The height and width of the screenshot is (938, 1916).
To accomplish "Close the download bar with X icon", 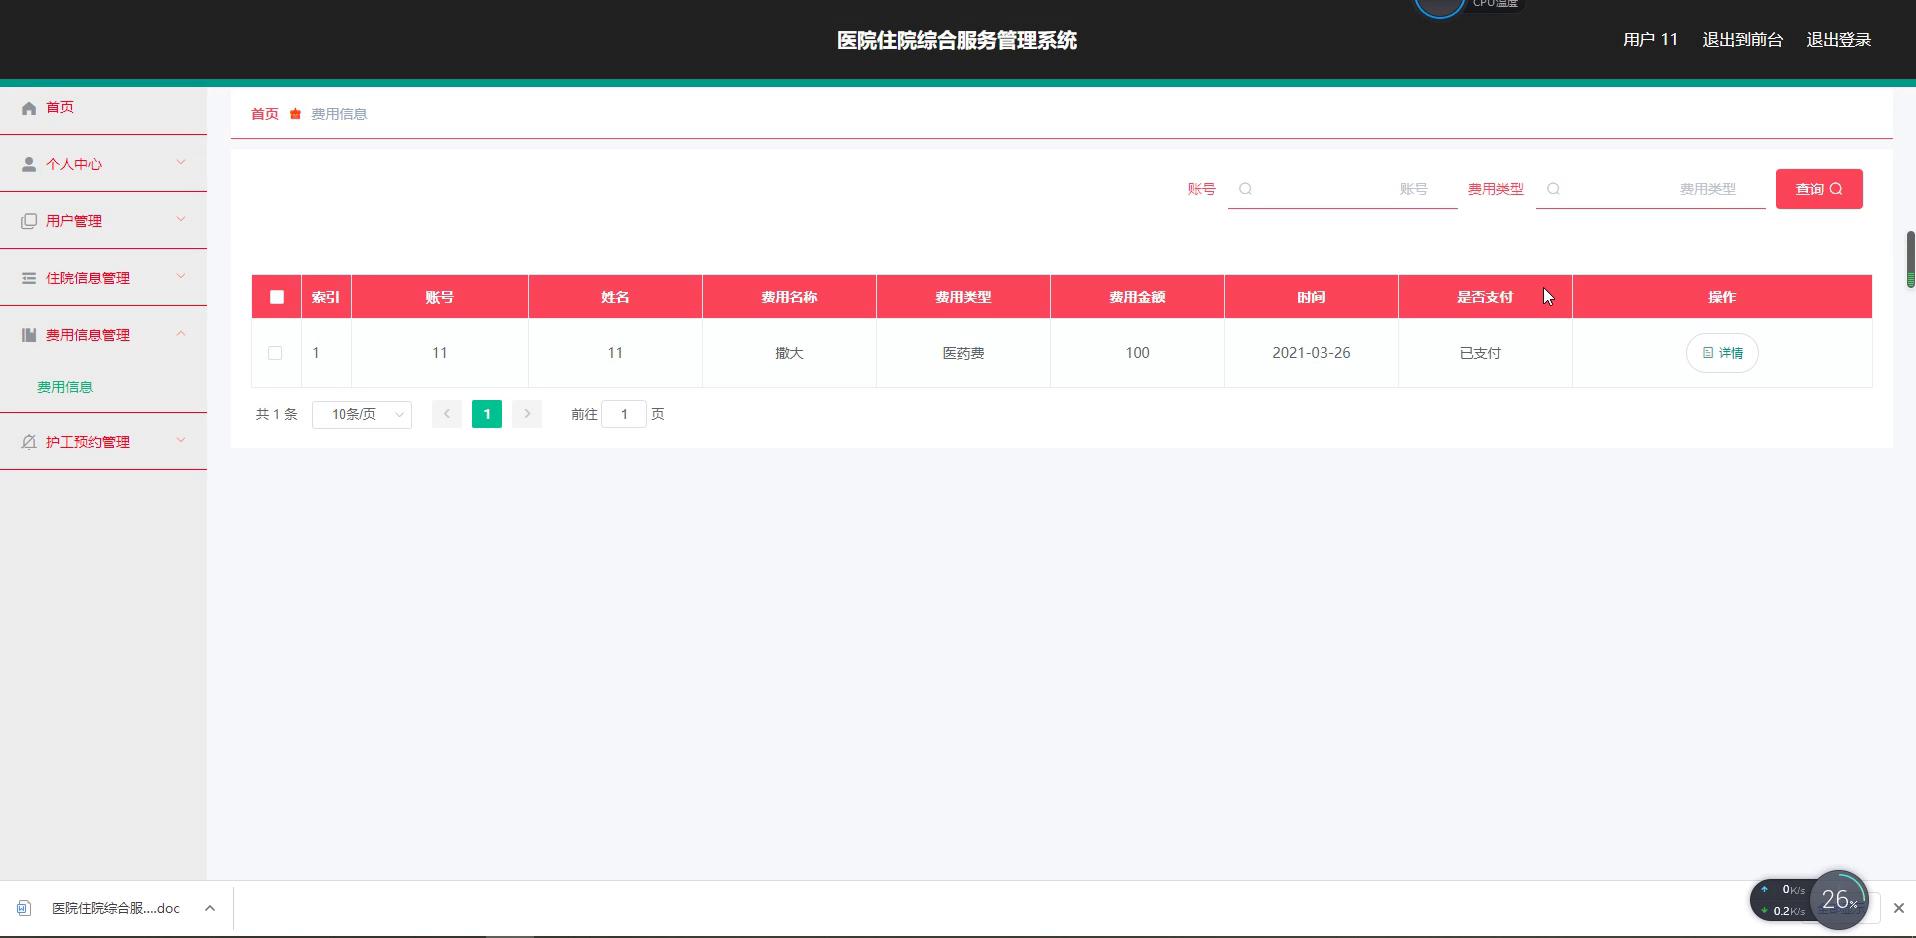I will click(x=1898, y=908).
